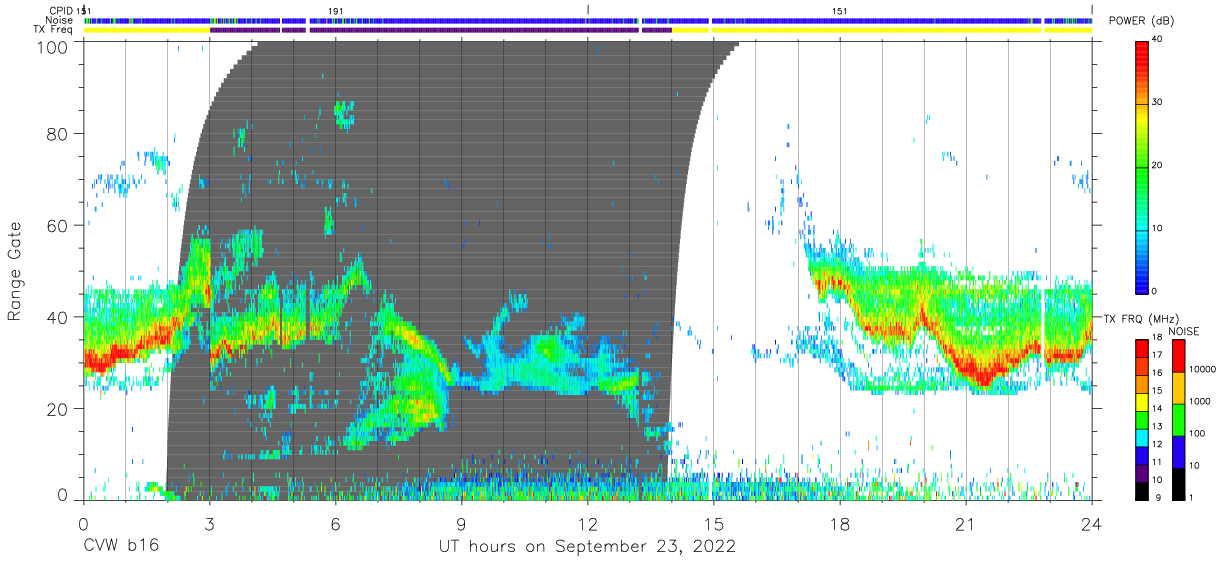Click the 9 tick on UT hours axis
Image resolution: width=1228 pixels, height=567 pixels.
(x=461, y=522)
